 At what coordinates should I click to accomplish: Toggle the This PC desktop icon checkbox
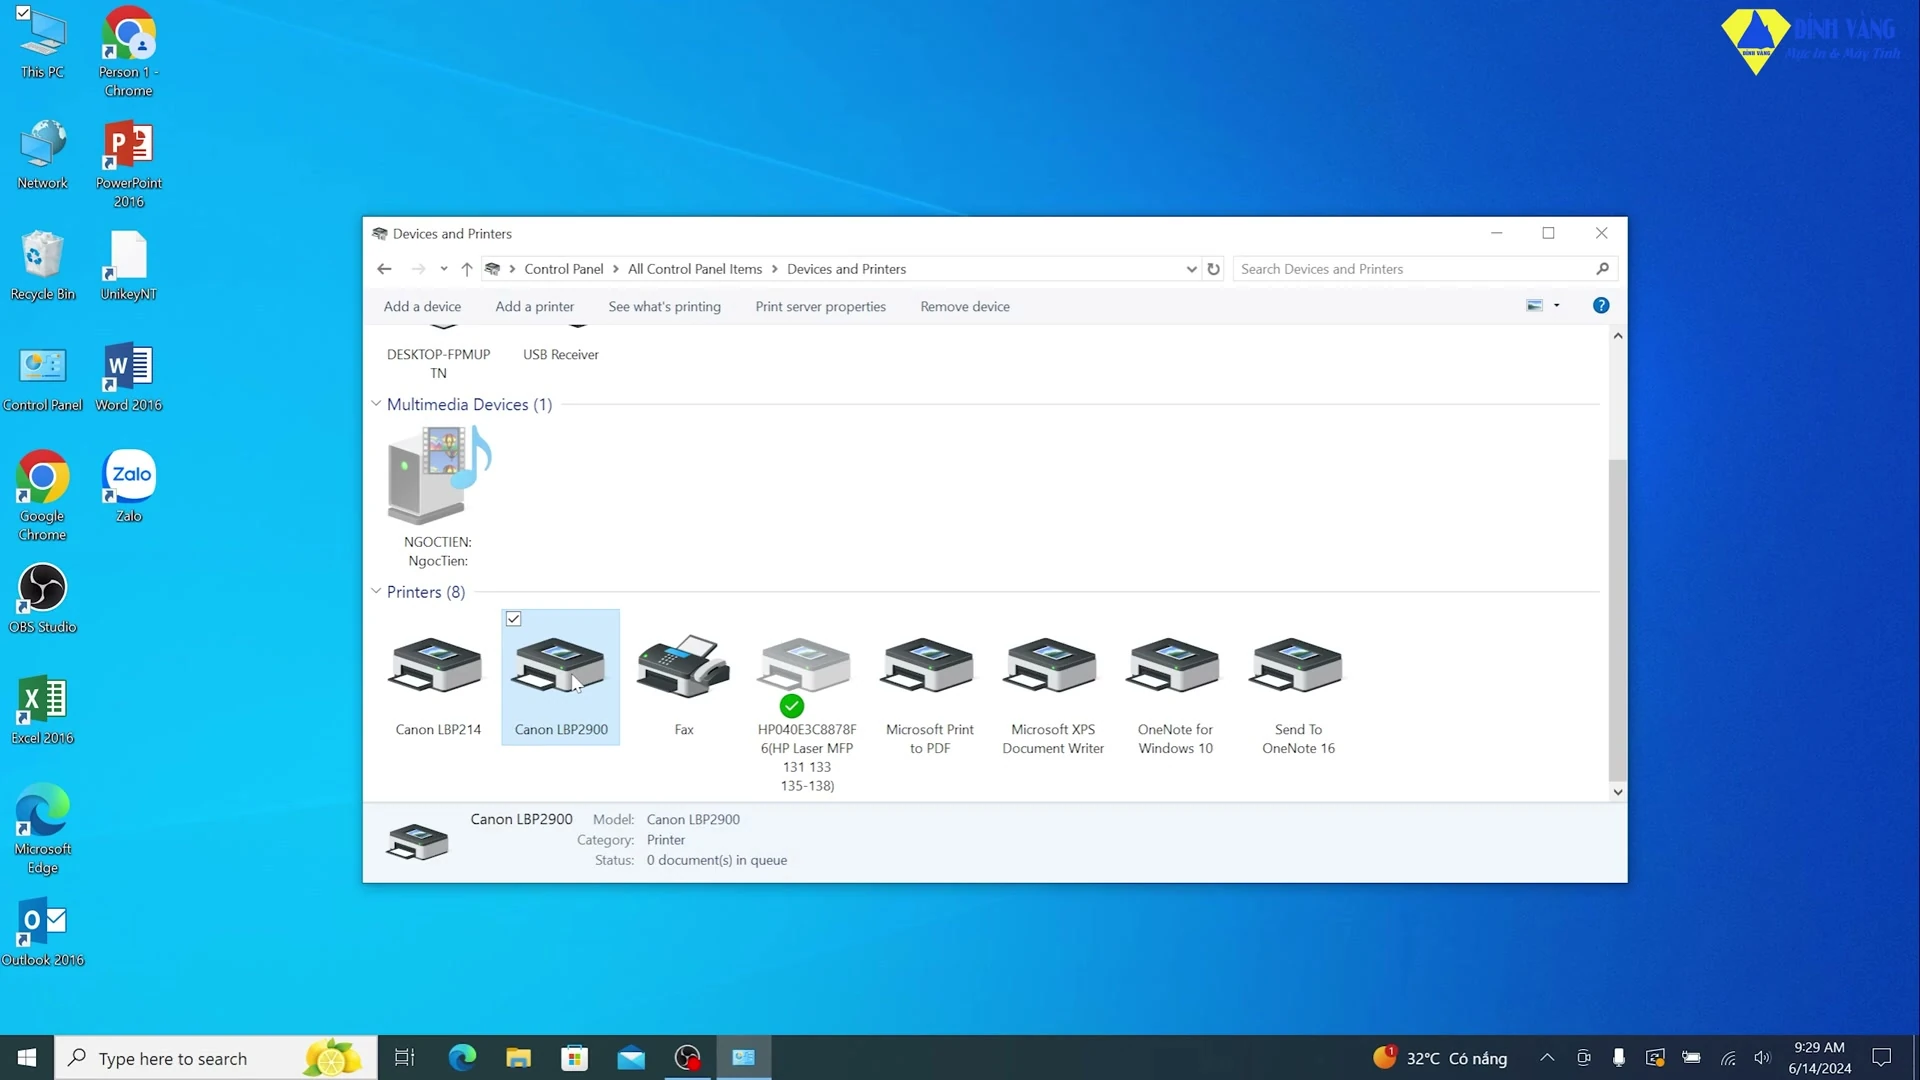(x=23, y=13)
